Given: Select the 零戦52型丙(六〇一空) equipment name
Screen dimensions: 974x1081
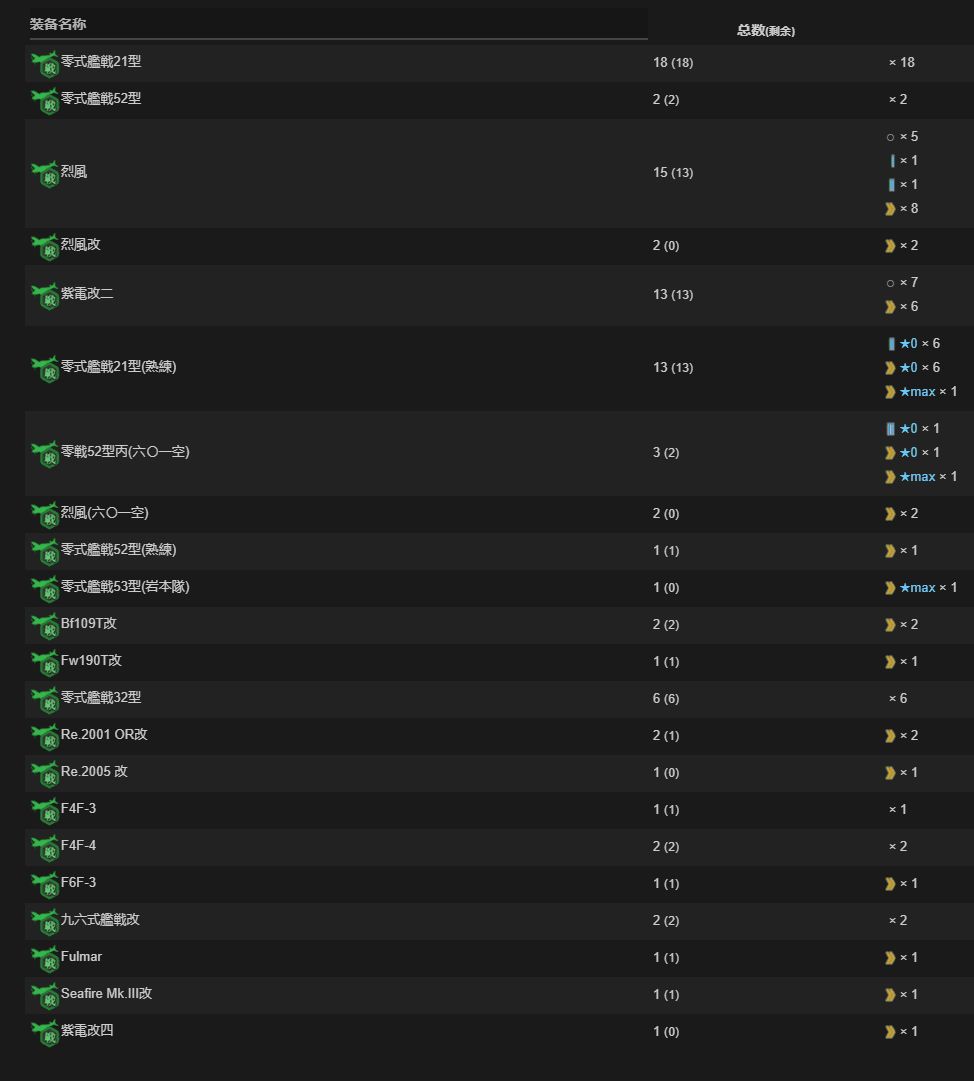Looking at the screenshot, I should [125, 452].
